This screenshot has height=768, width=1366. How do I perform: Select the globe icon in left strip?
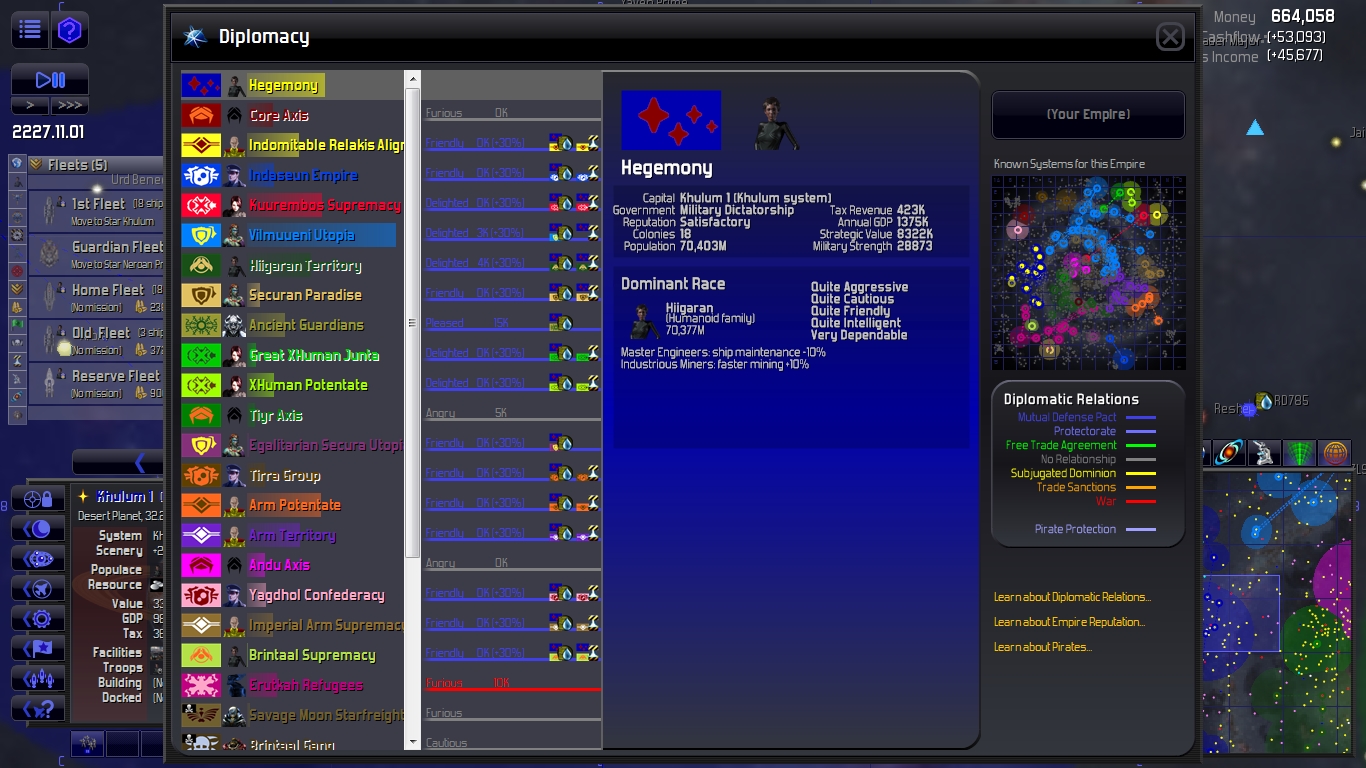pos(17,163)
